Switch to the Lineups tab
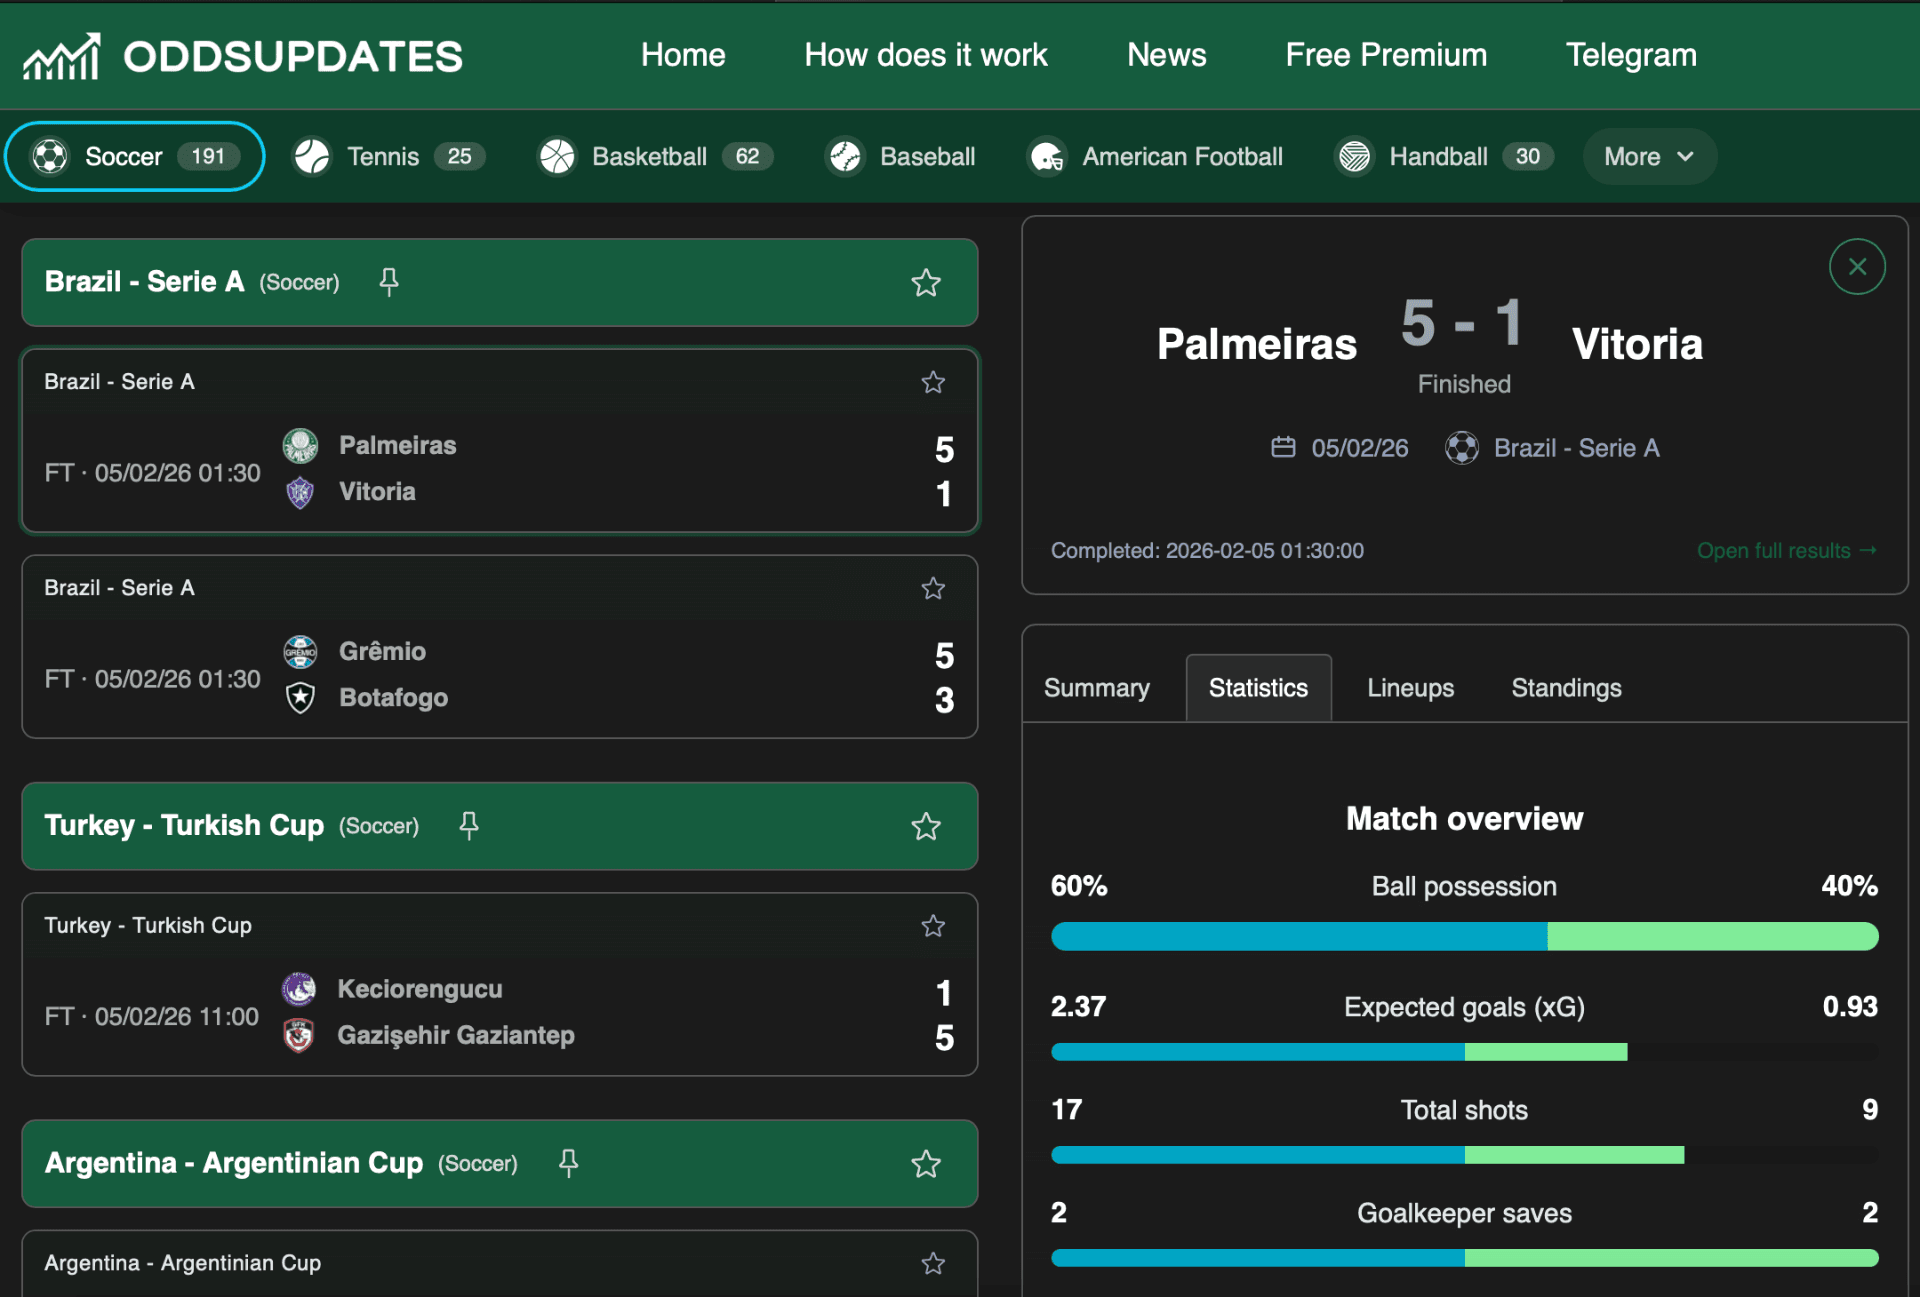This screenshot has width=1920, height=1297. [x=1410, y=688]
